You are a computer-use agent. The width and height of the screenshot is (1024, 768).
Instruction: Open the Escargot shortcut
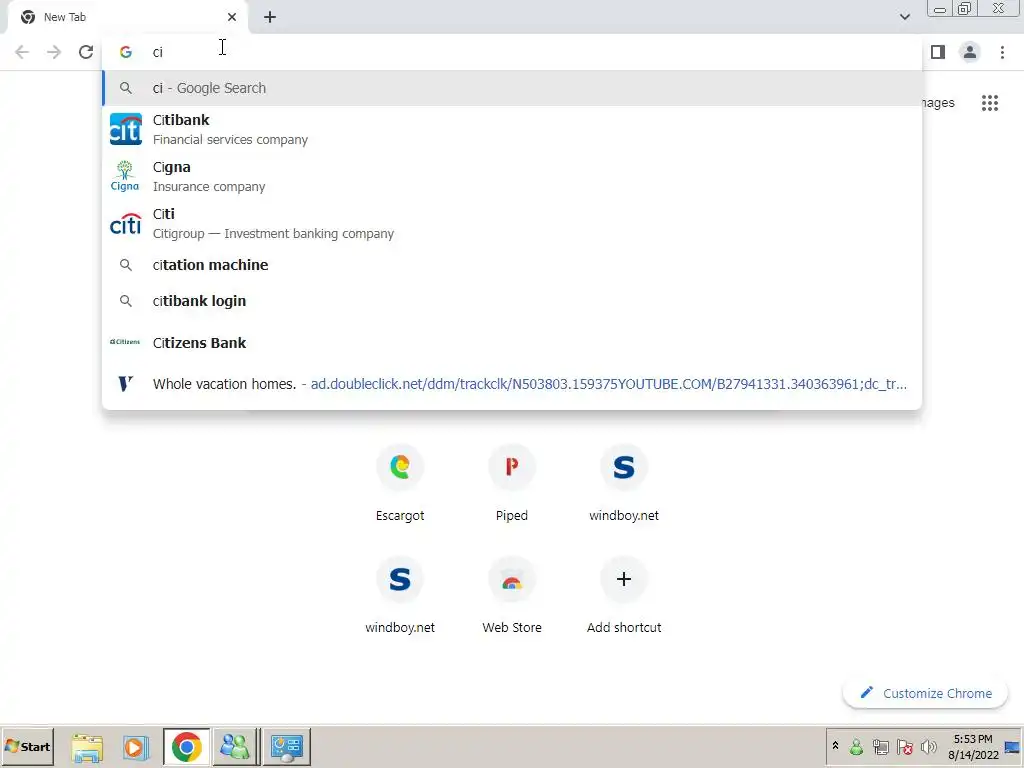400,484
